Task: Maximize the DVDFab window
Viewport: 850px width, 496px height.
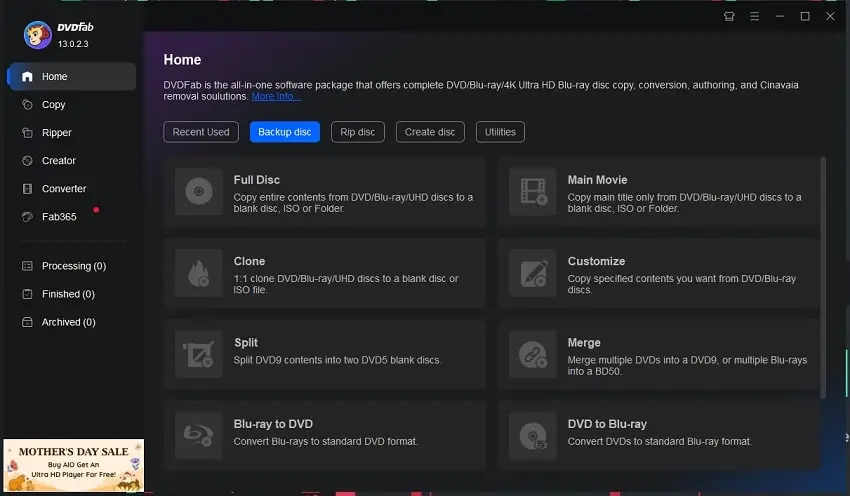Action: tap(805, 16)
